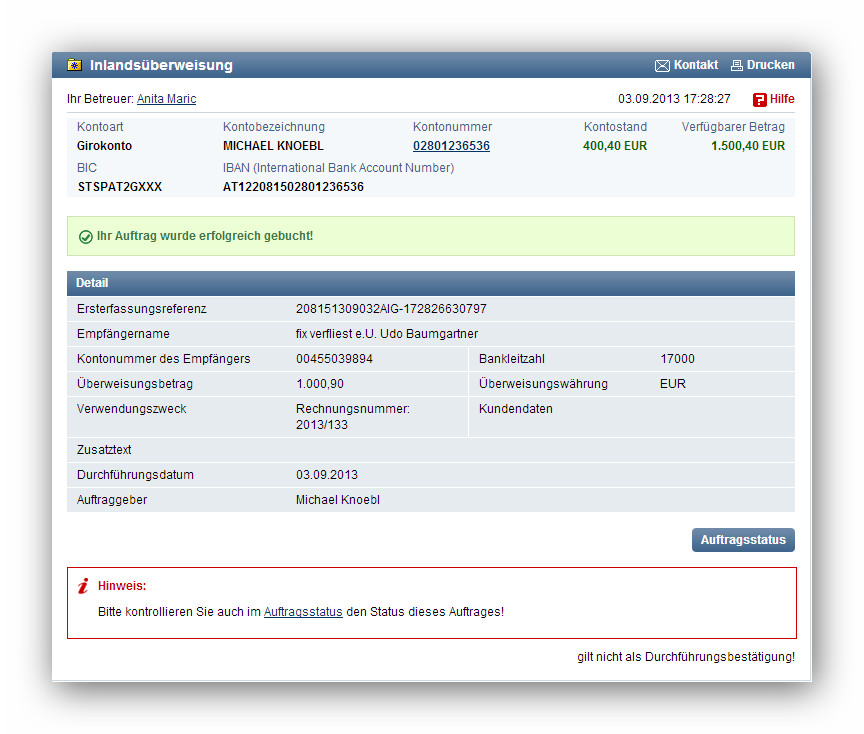The height and width of the screenshot is (734, 864).
Task: Select the Überweisungswährung label
Action: pyautogui.click(x=543, y=384)
